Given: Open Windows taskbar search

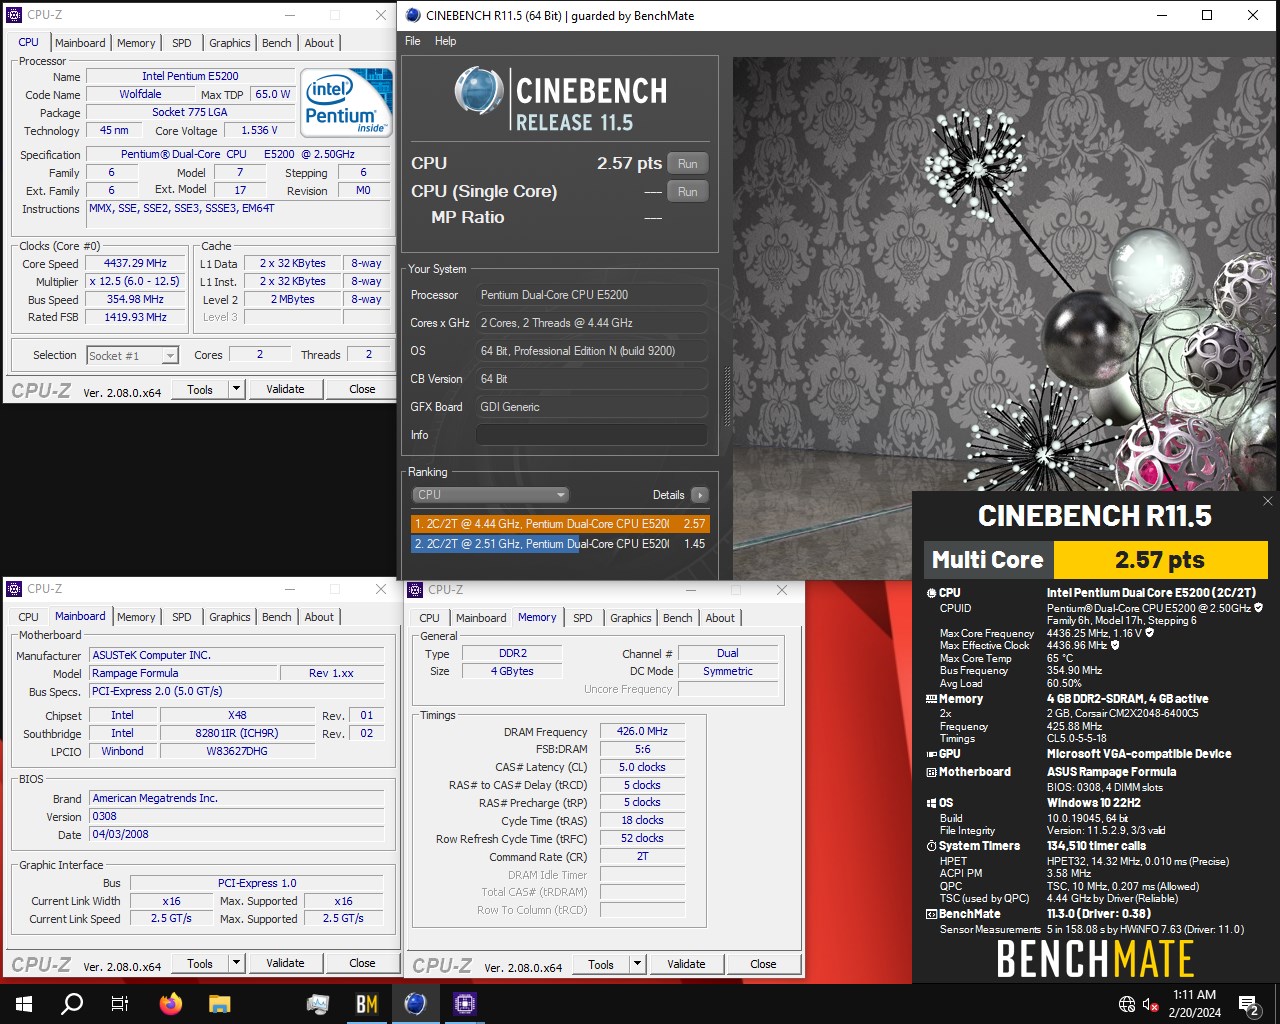Looking at the screenshot, I should (72, 1003).
